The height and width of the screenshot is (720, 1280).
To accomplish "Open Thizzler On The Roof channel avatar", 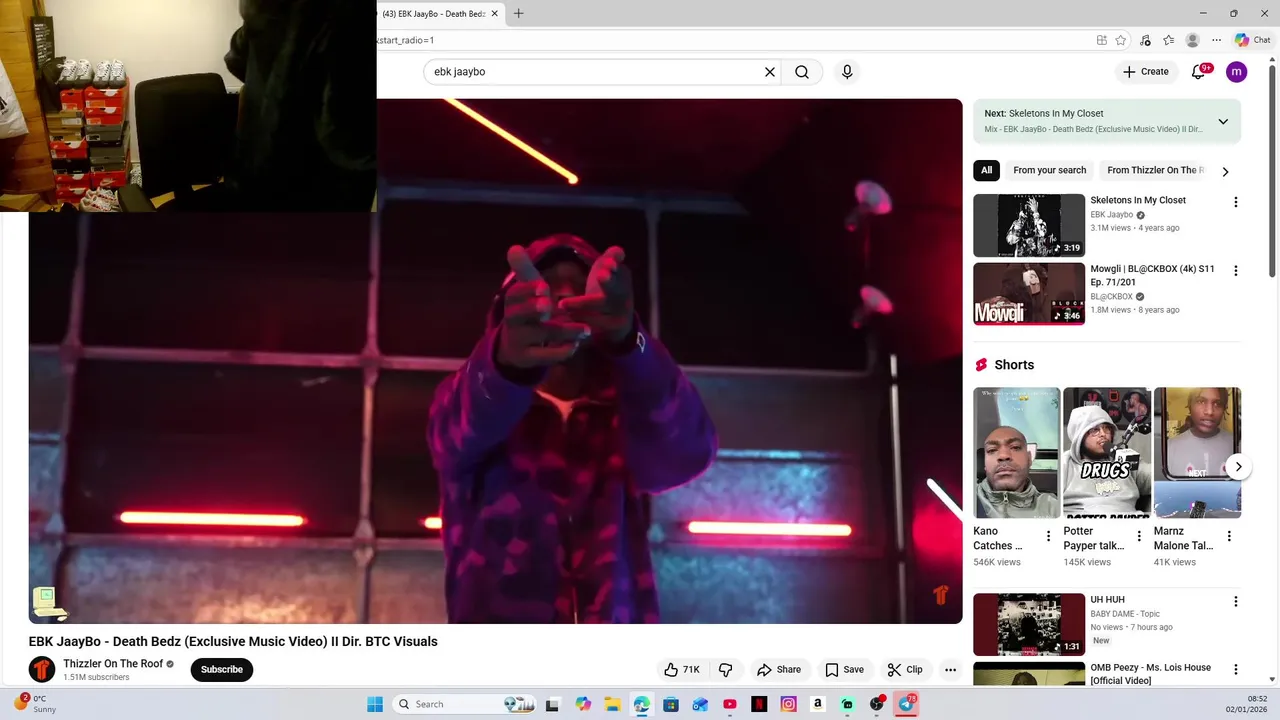I will 42,669.
